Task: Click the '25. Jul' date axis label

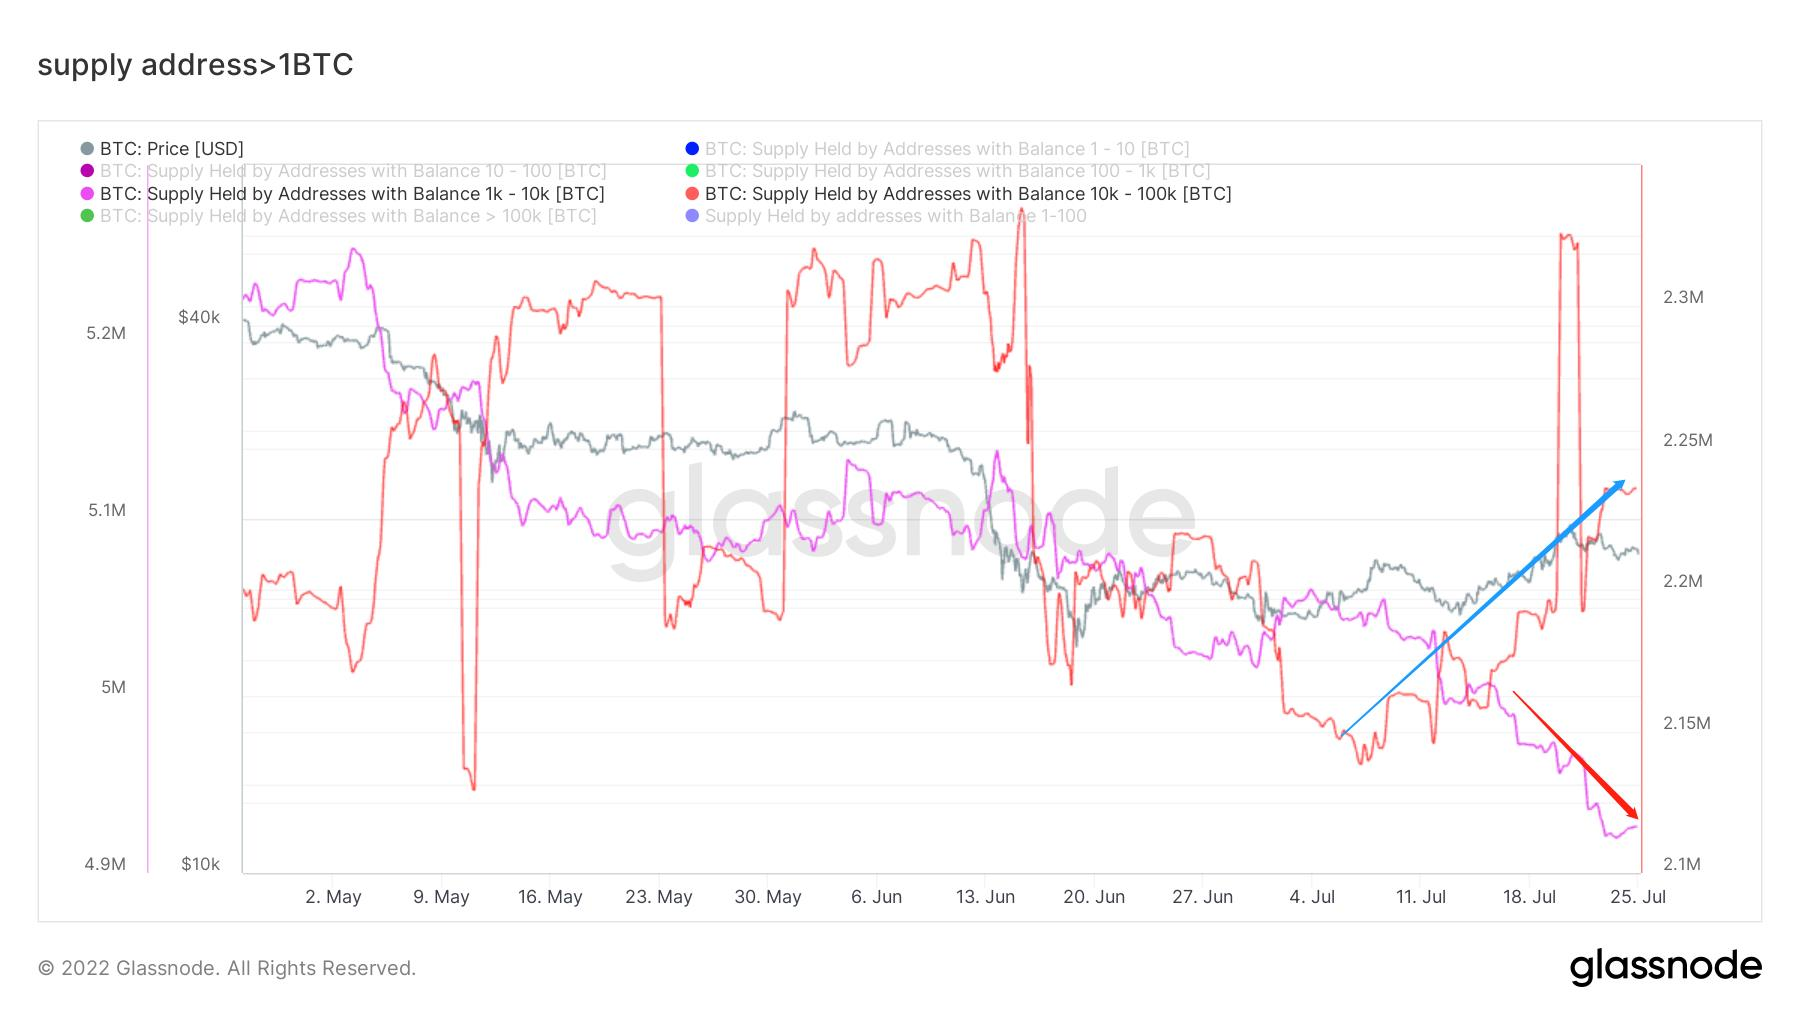Action: [x=1638, y=897]
